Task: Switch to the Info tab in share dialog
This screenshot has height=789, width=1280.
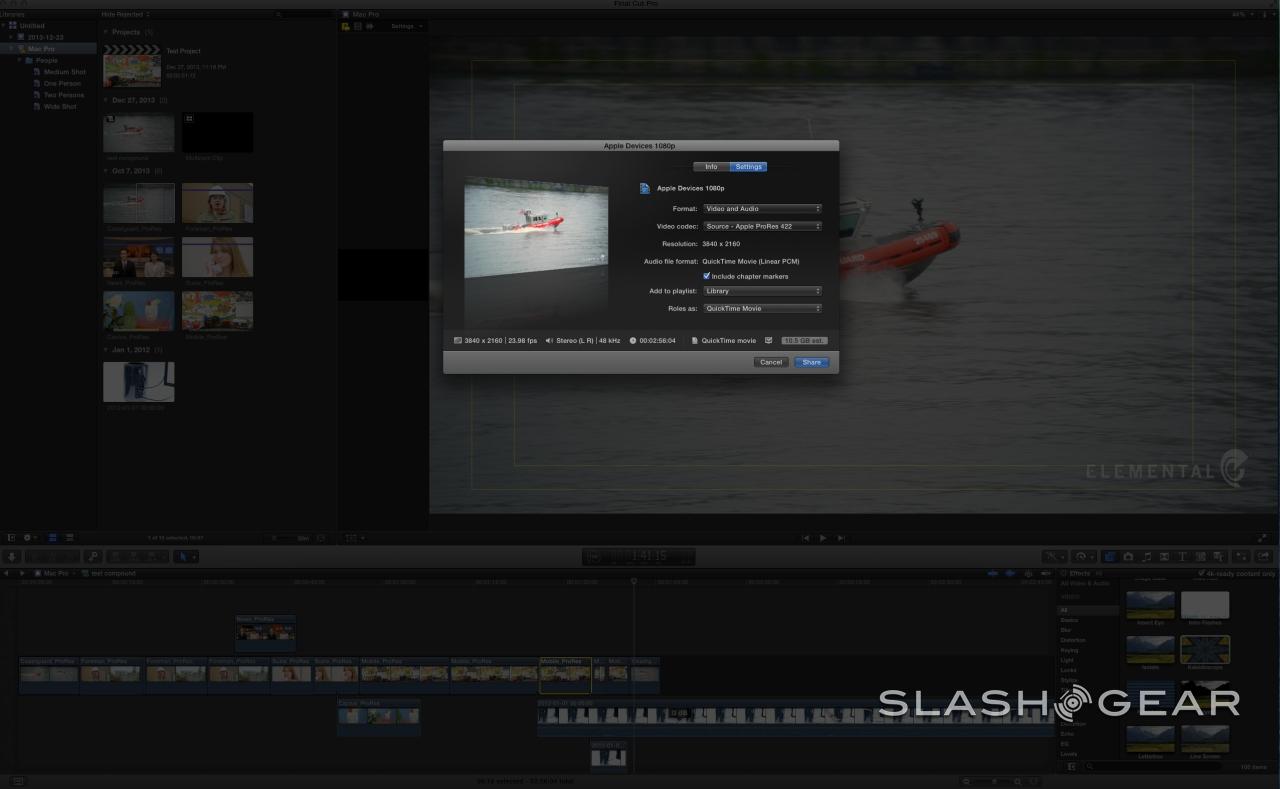Action: click(711, 167)
